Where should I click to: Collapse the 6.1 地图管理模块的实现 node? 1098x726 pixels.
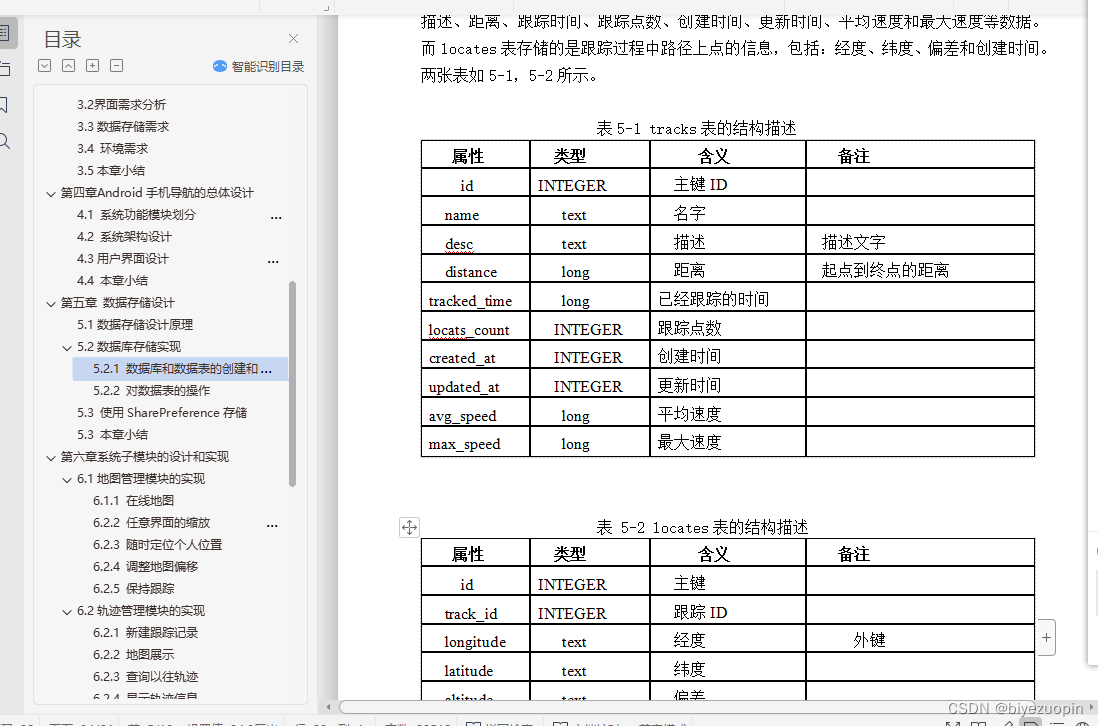(x=67, y=480)
